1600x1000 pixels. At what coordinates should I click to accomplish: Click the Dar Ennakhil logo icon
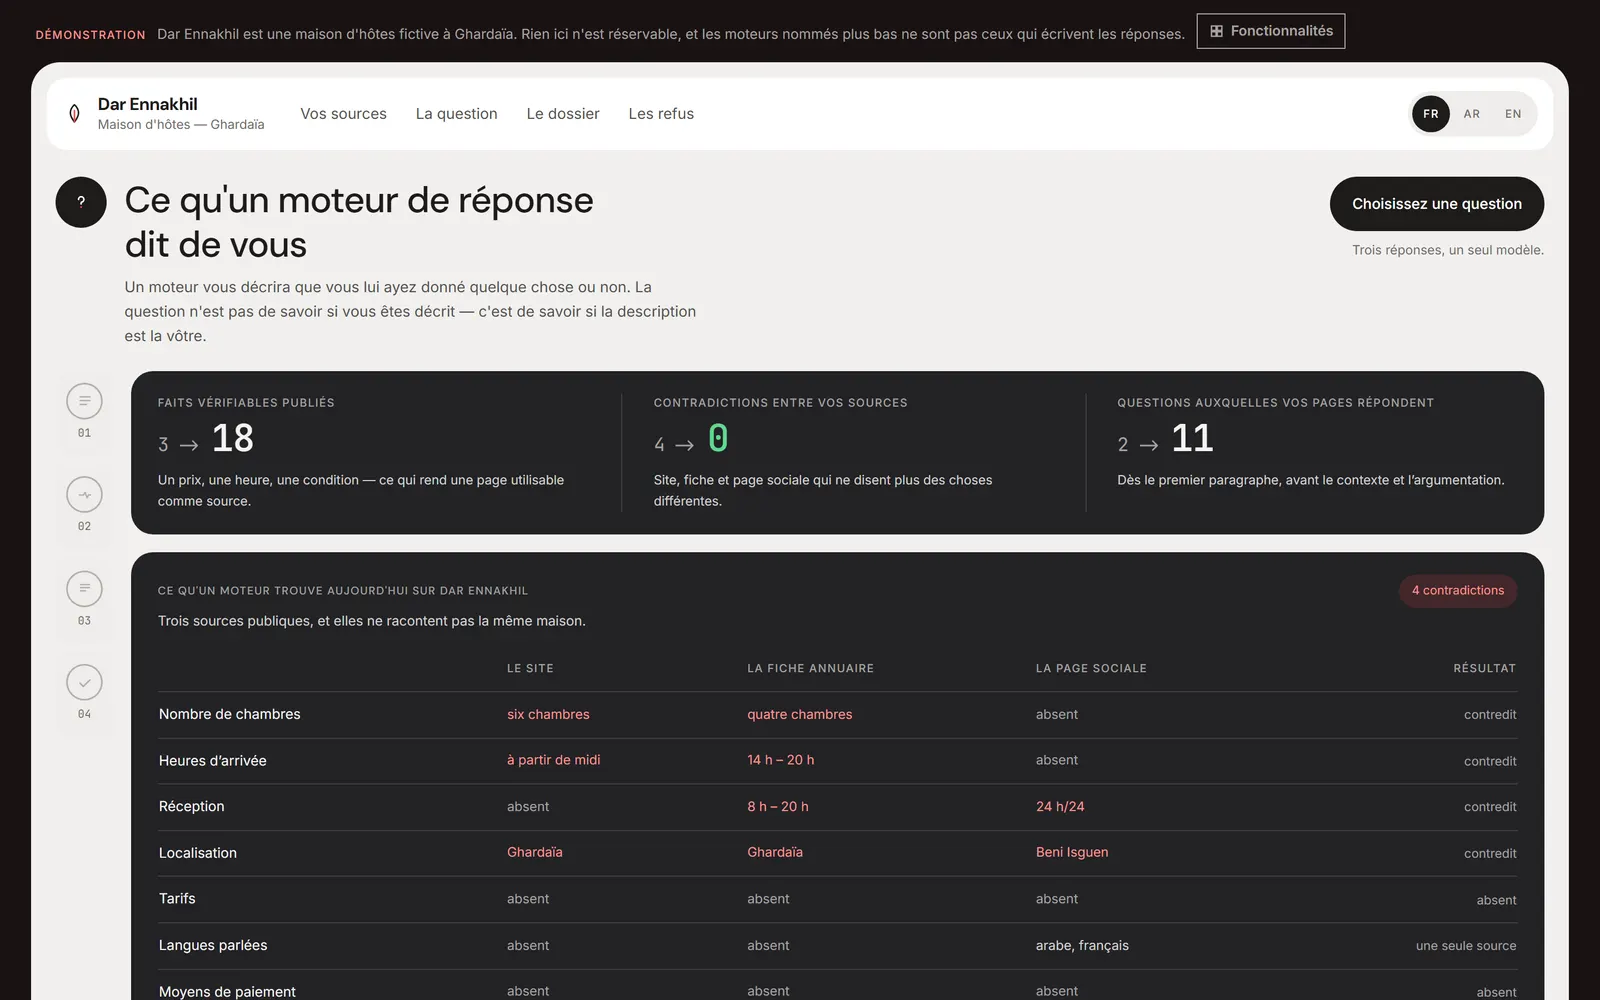click(x=74, y=114)
